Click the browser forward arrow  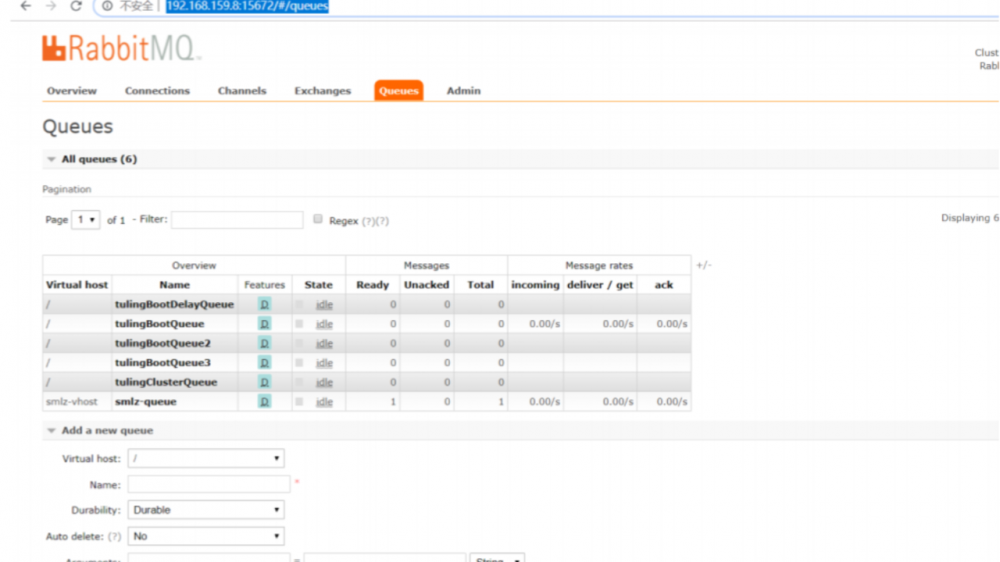point(51,6)
